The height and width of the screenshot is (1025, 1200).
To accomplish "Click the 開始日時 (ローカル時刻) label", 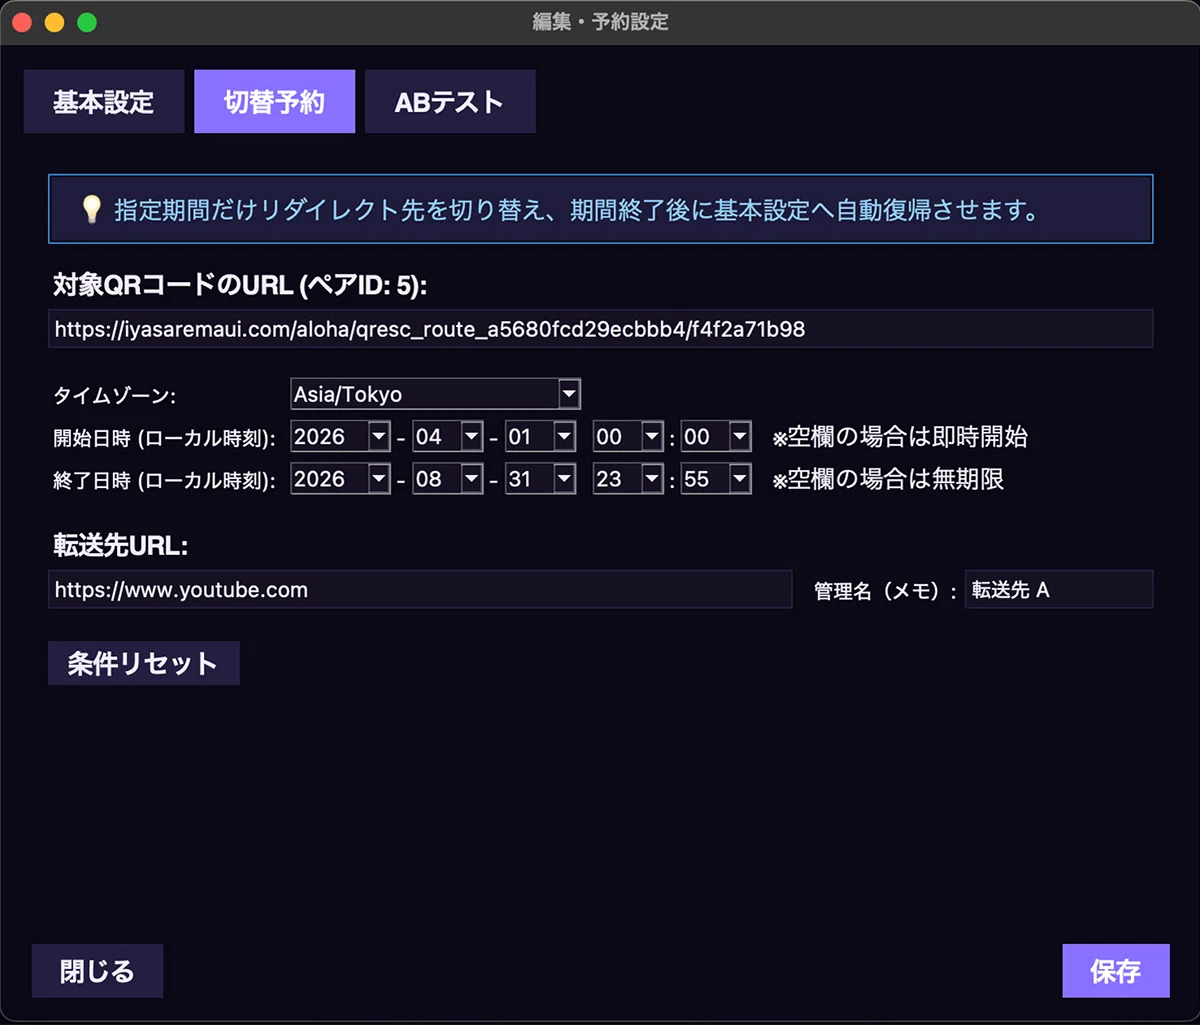I will [164, 438].
